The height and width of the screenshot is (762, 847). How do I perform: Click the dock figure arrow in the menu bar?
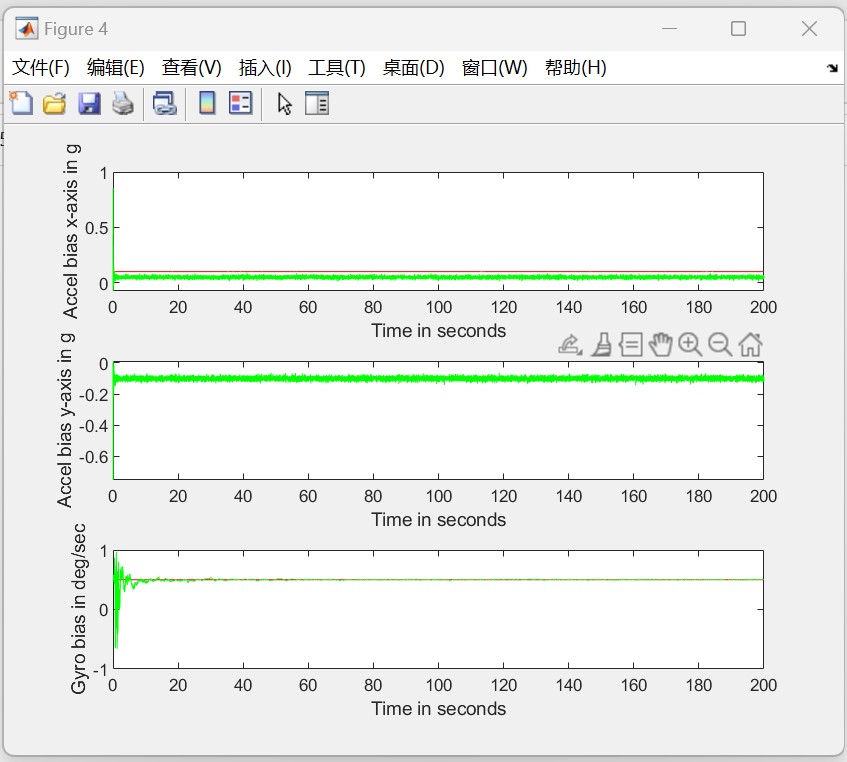(832, 68)
